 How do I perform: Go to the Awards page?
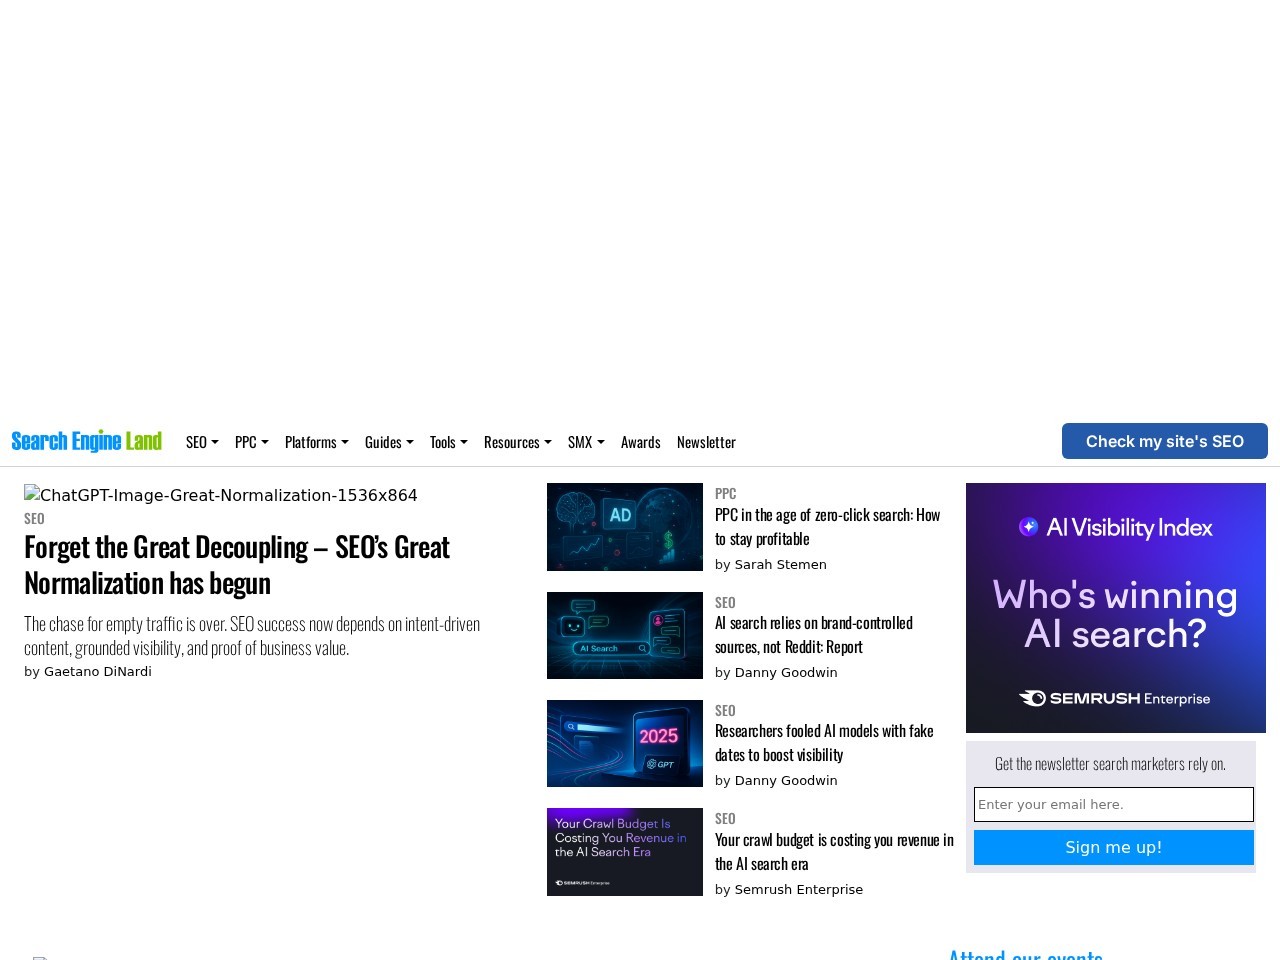coord(640,442)
